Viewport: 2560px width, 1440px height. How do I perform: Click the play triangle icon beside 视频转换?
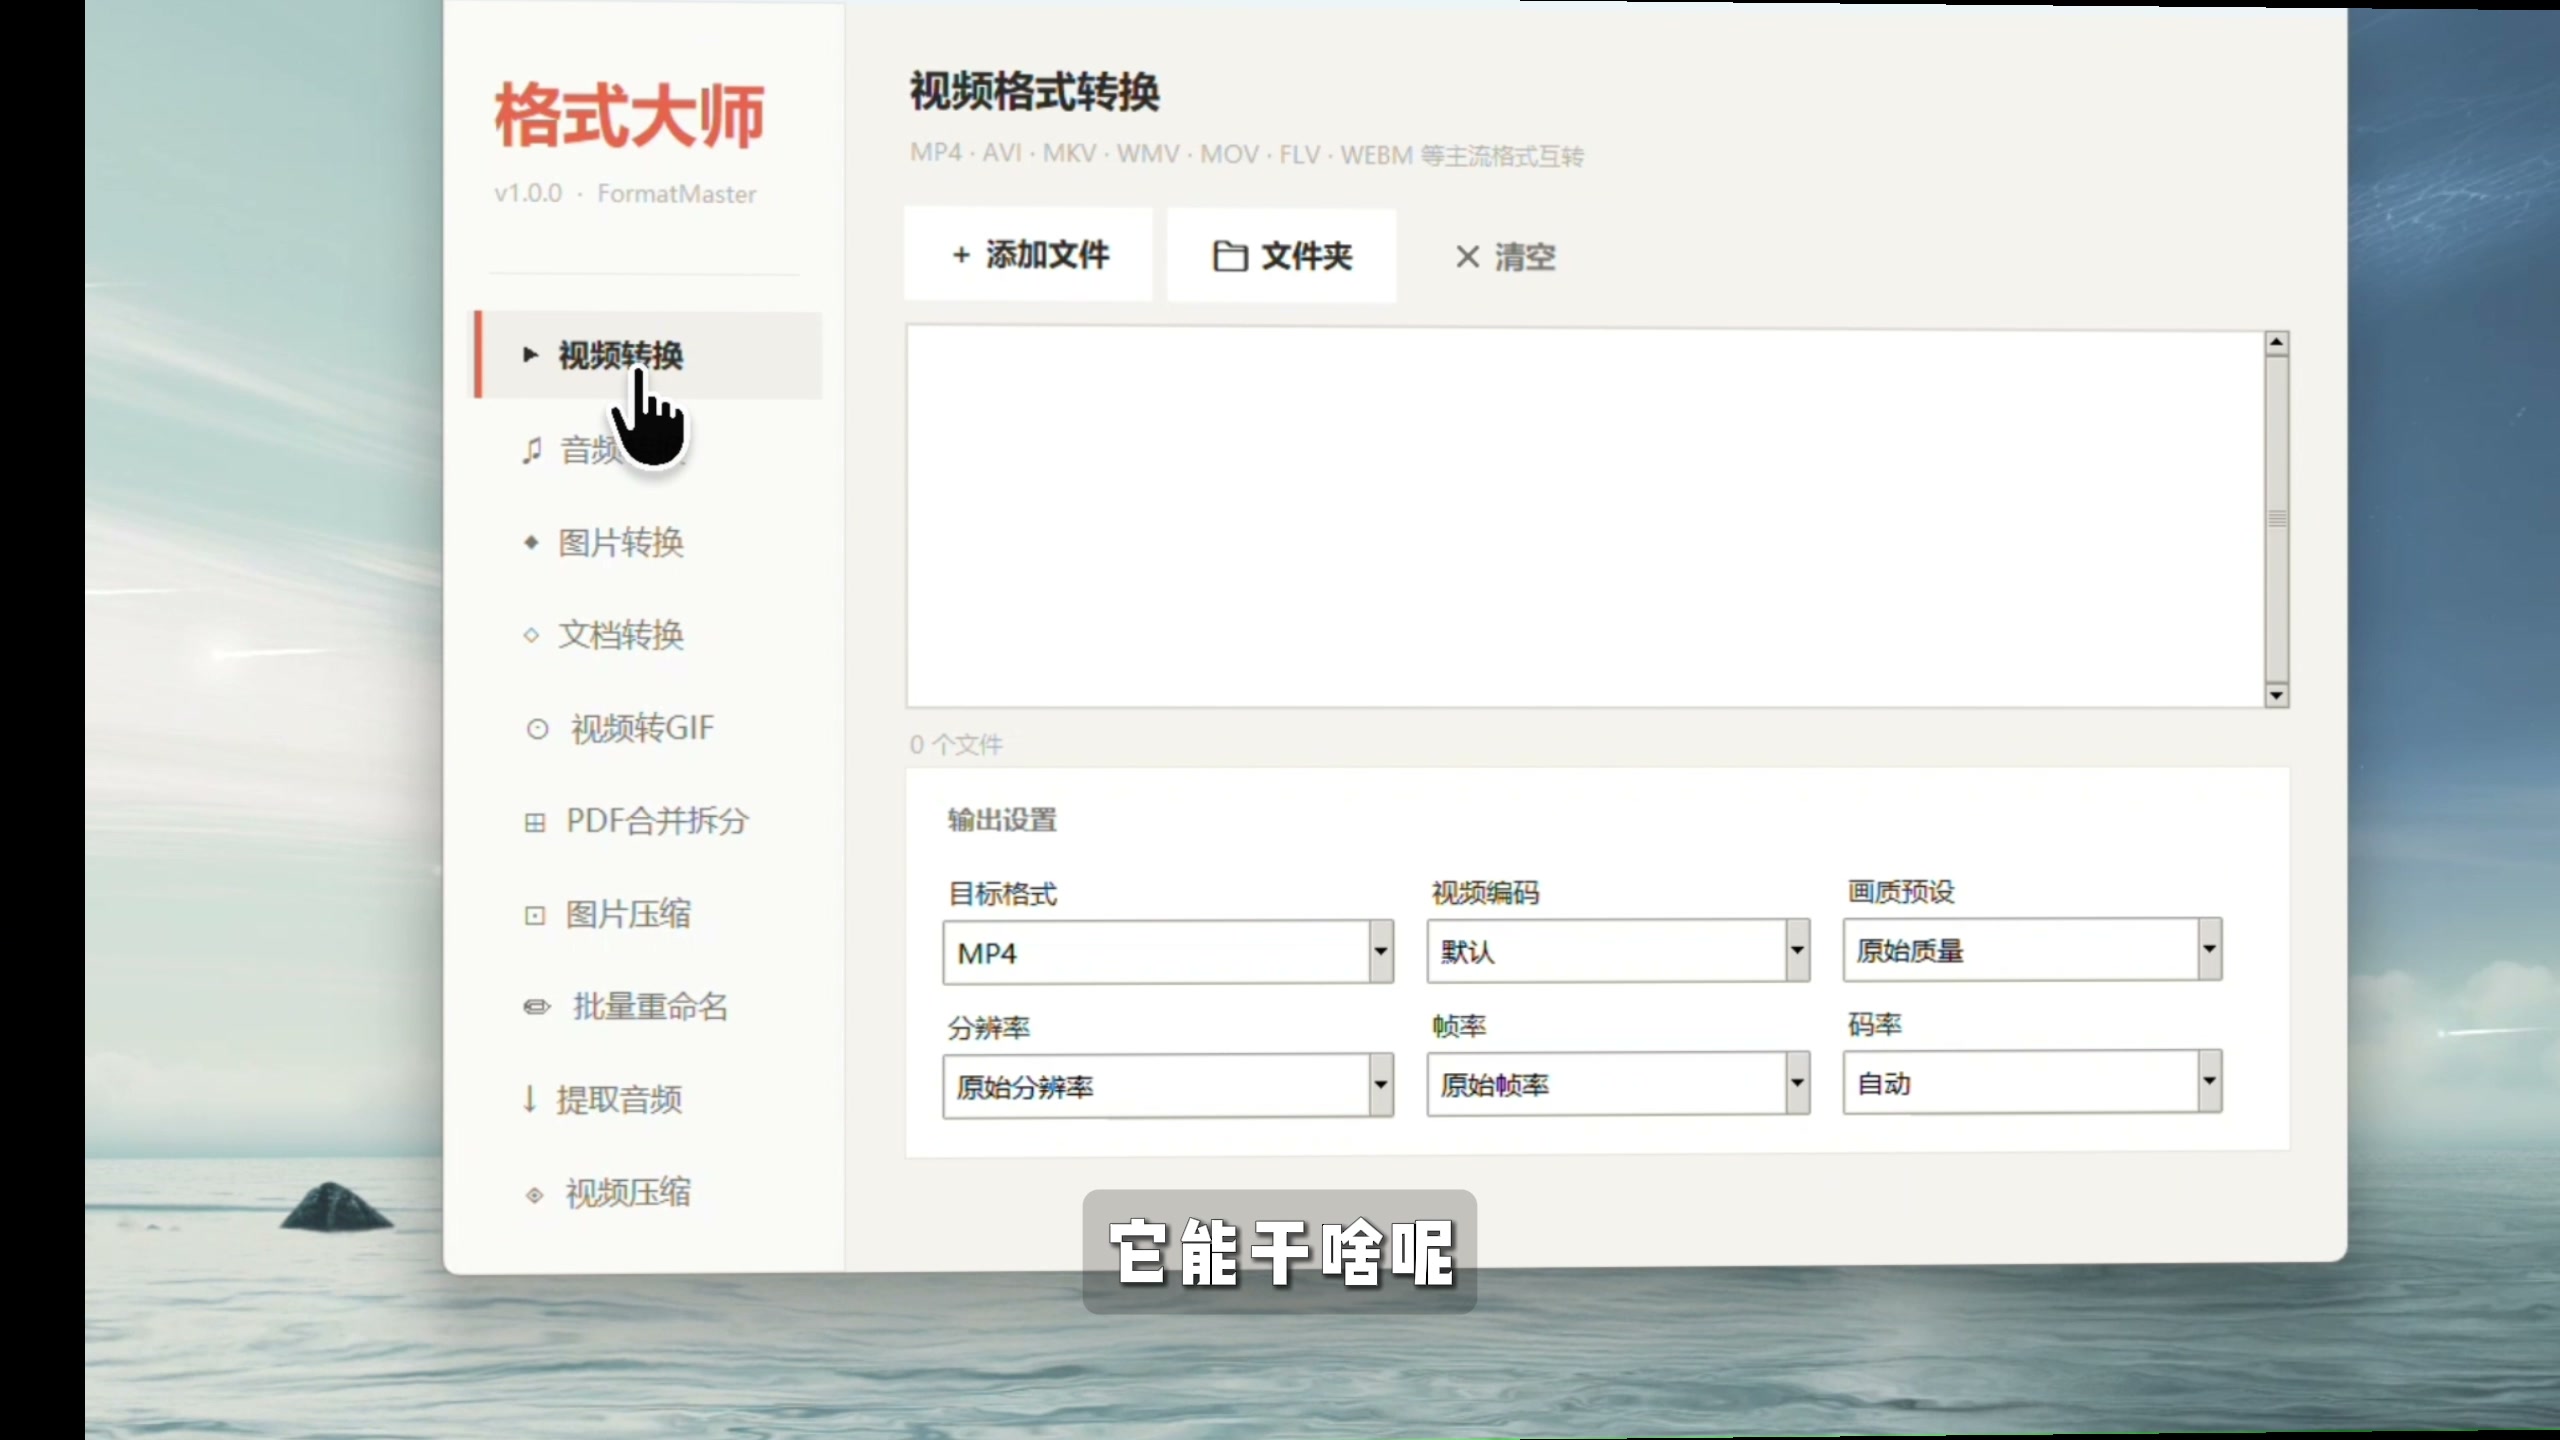click(531, 355)
